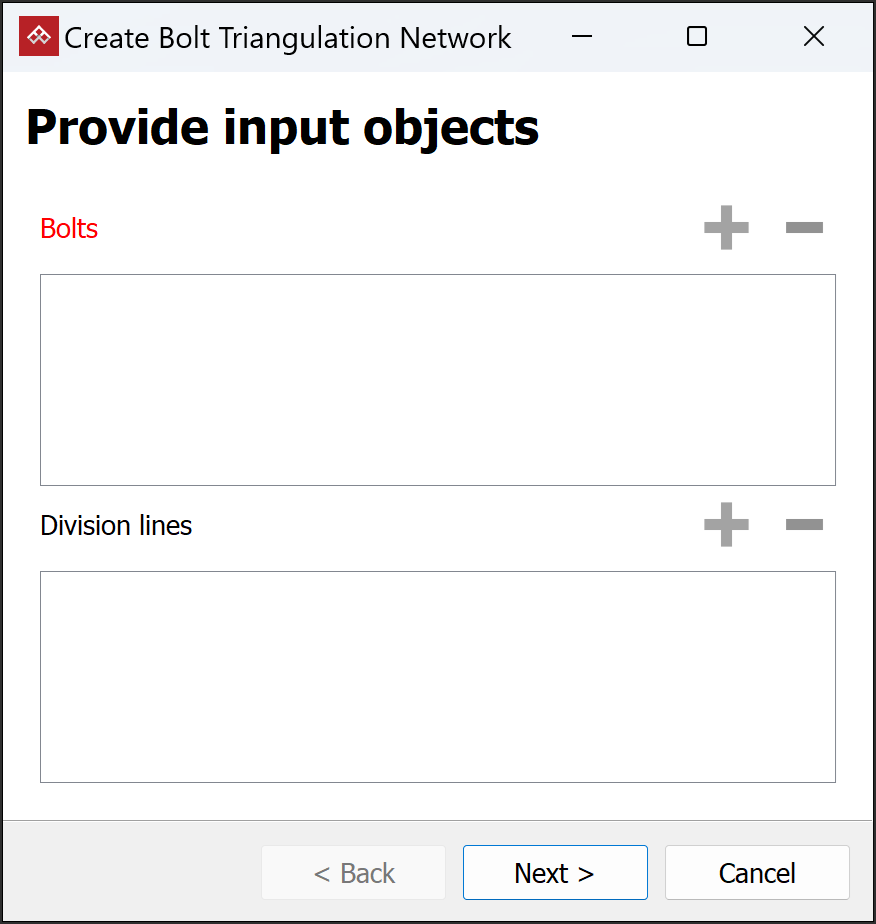Maximize the Create Bolt Triangulation Network dialog
The width and height of the screenshot is (876, 924).
click(x=697, y=37)
